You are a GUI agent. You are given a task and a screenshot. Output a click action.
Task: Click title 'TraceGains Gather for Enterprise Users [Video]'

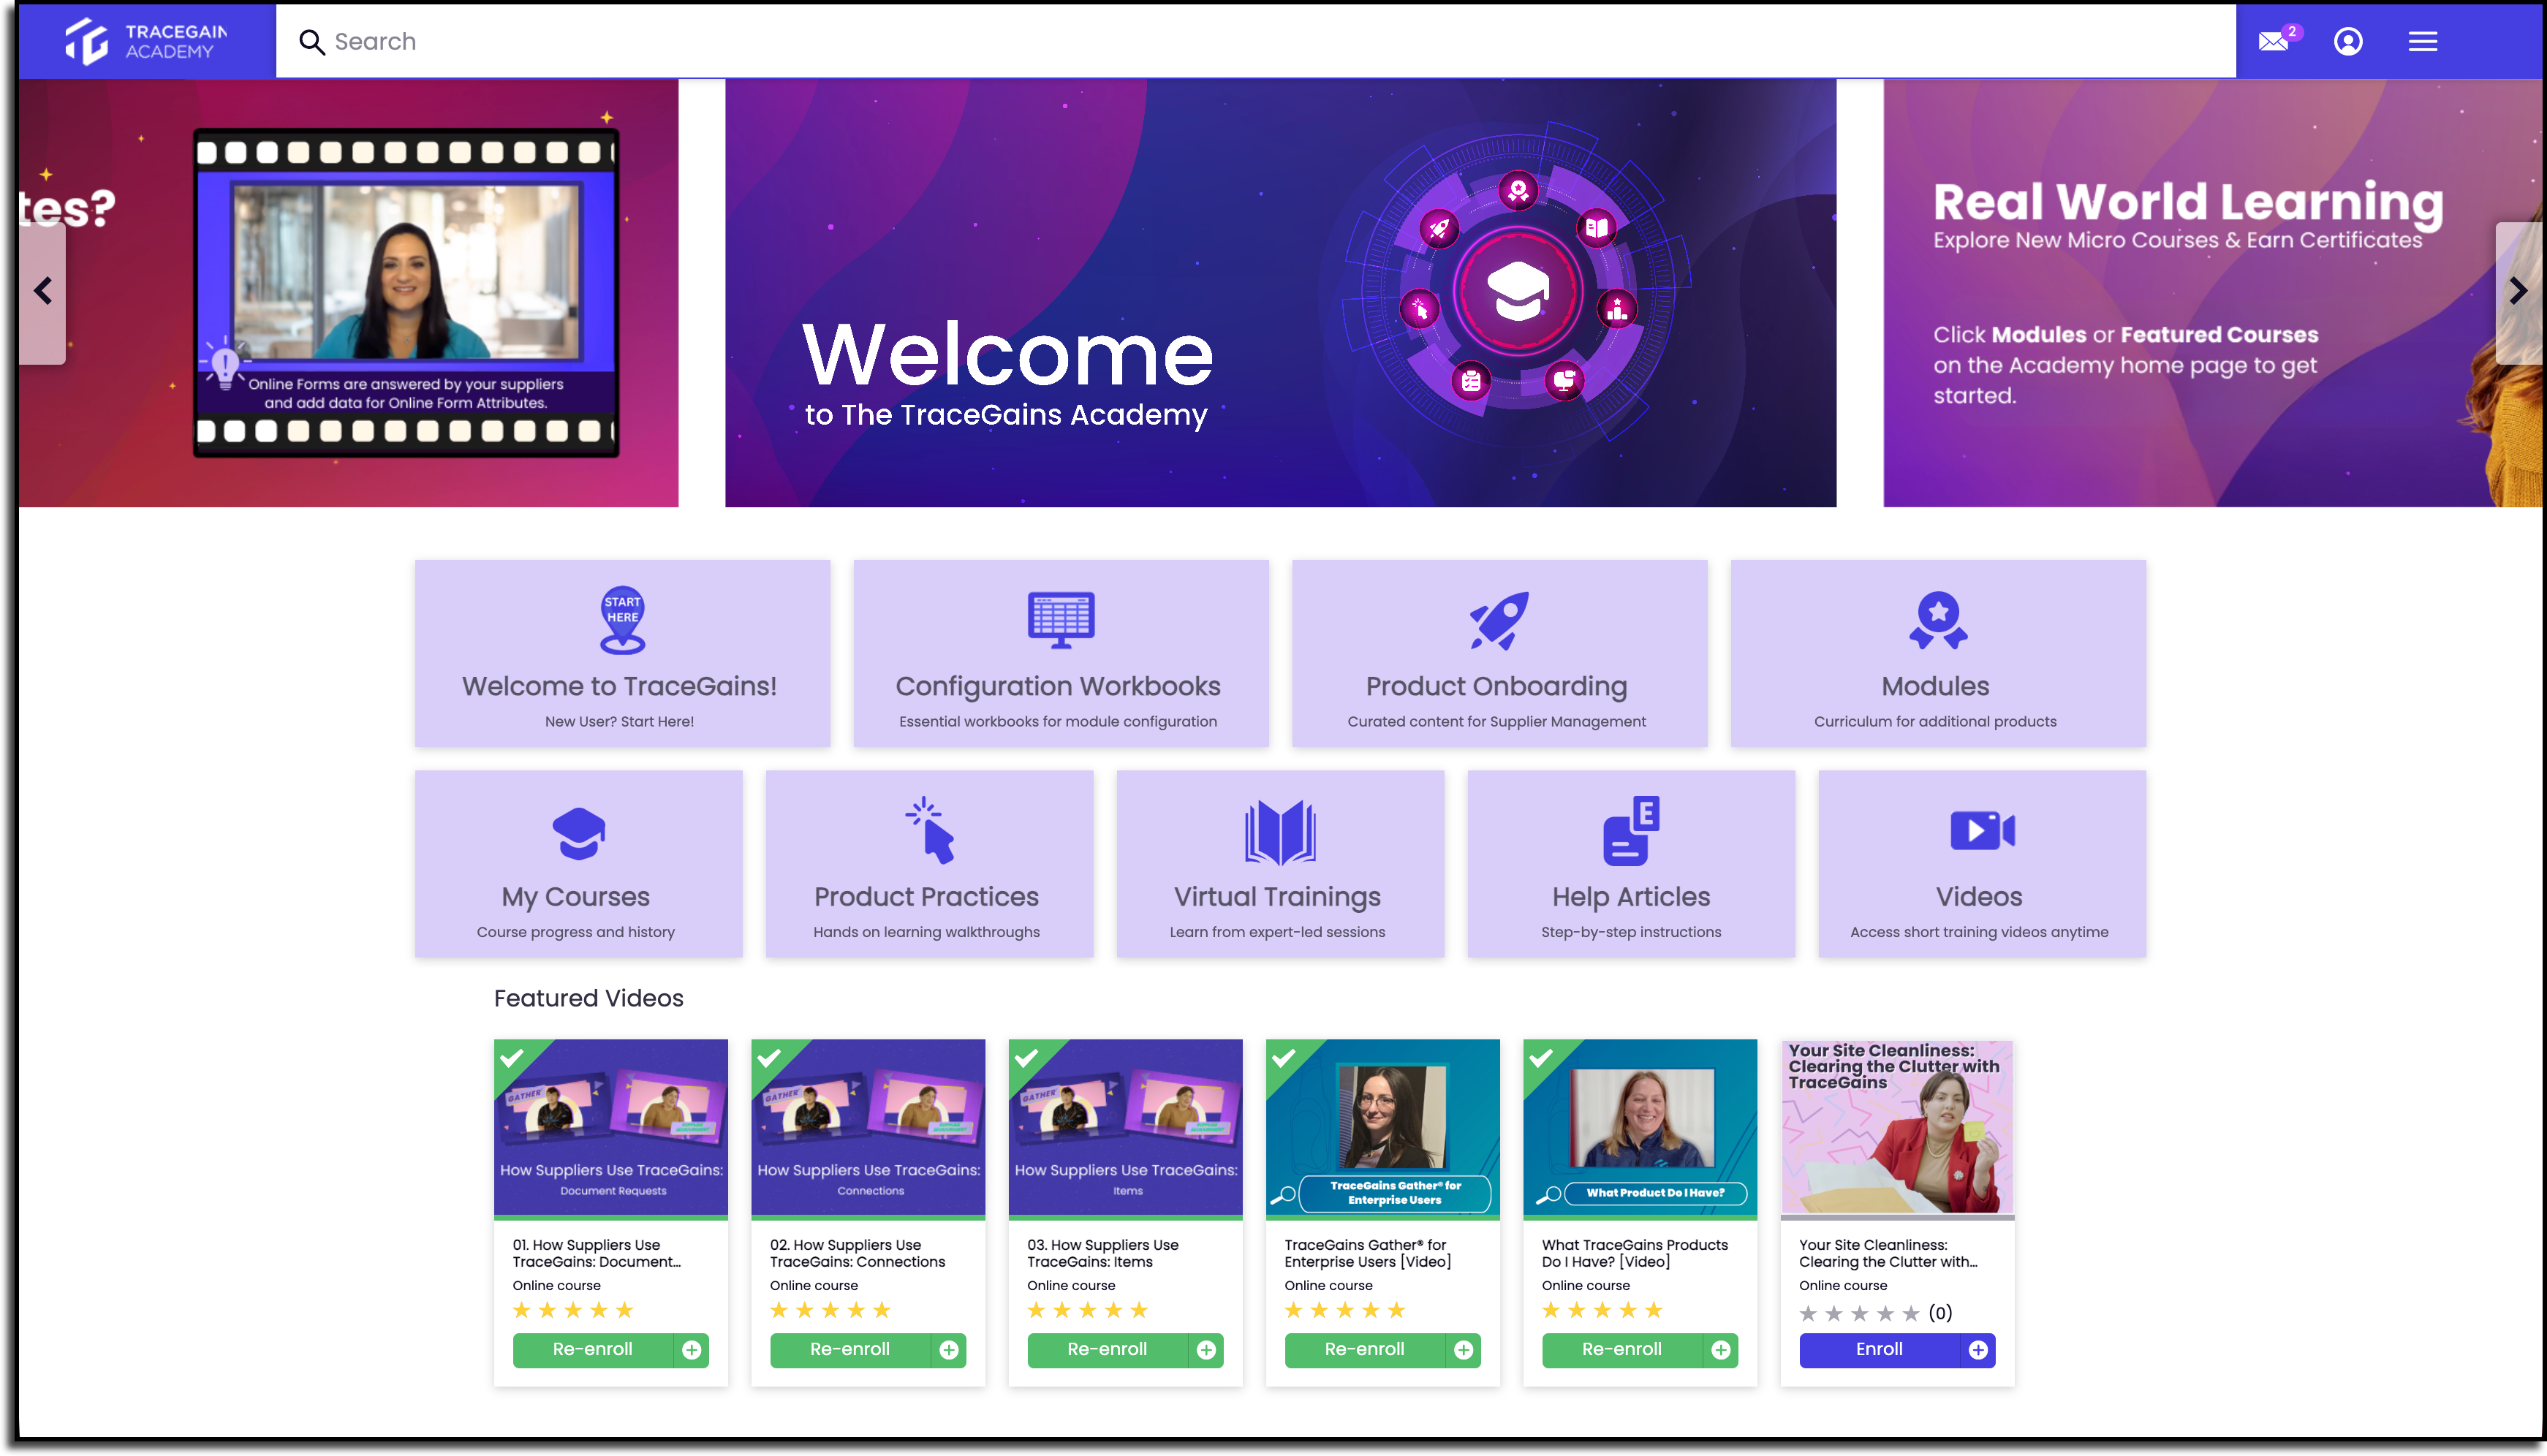tap(1368, 1253)
